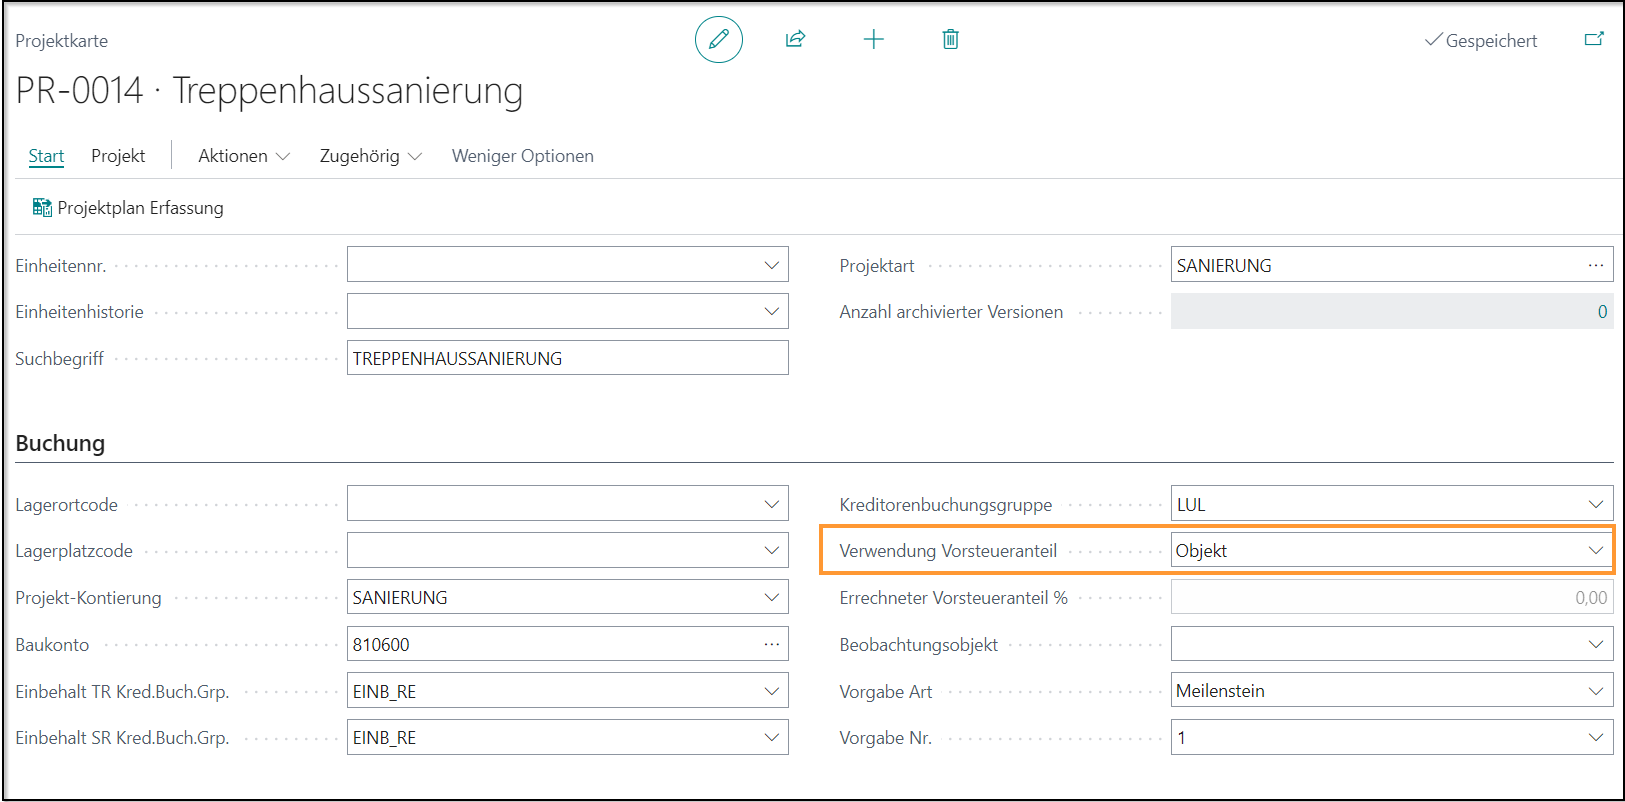Click the pencil edit icon
This screenshot has height=802, width=1625.
(718, 40)
